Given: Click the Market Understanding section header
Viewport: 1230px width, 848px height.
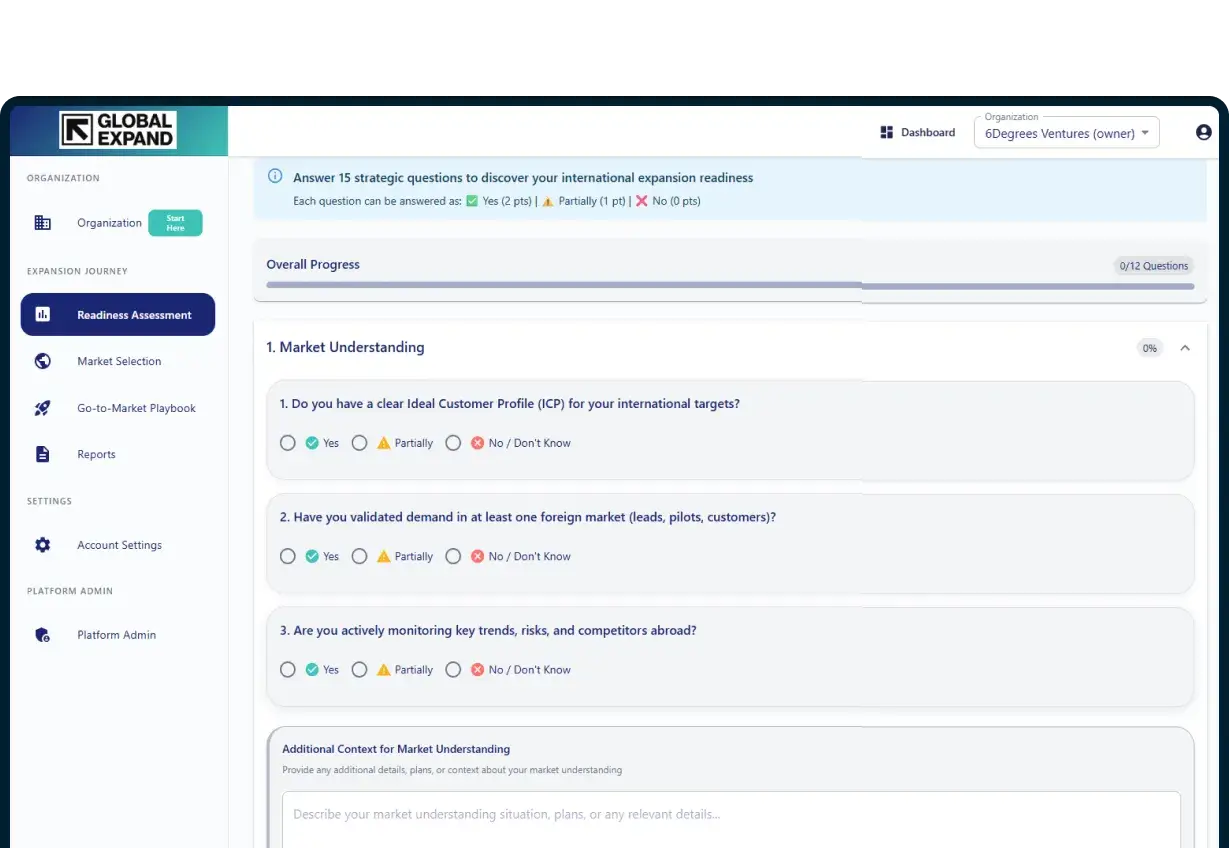Looking at the screenshot, I should tap(345, 347).
